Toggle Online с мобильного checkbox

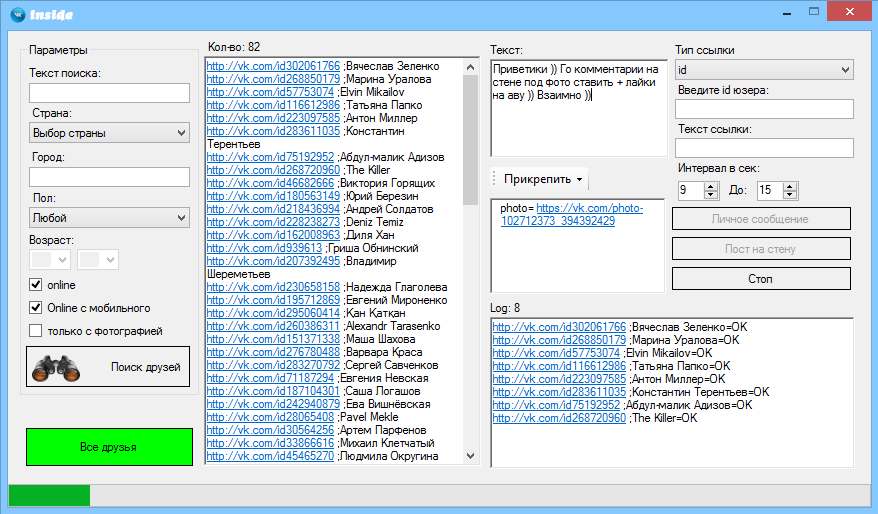(35, 307)
